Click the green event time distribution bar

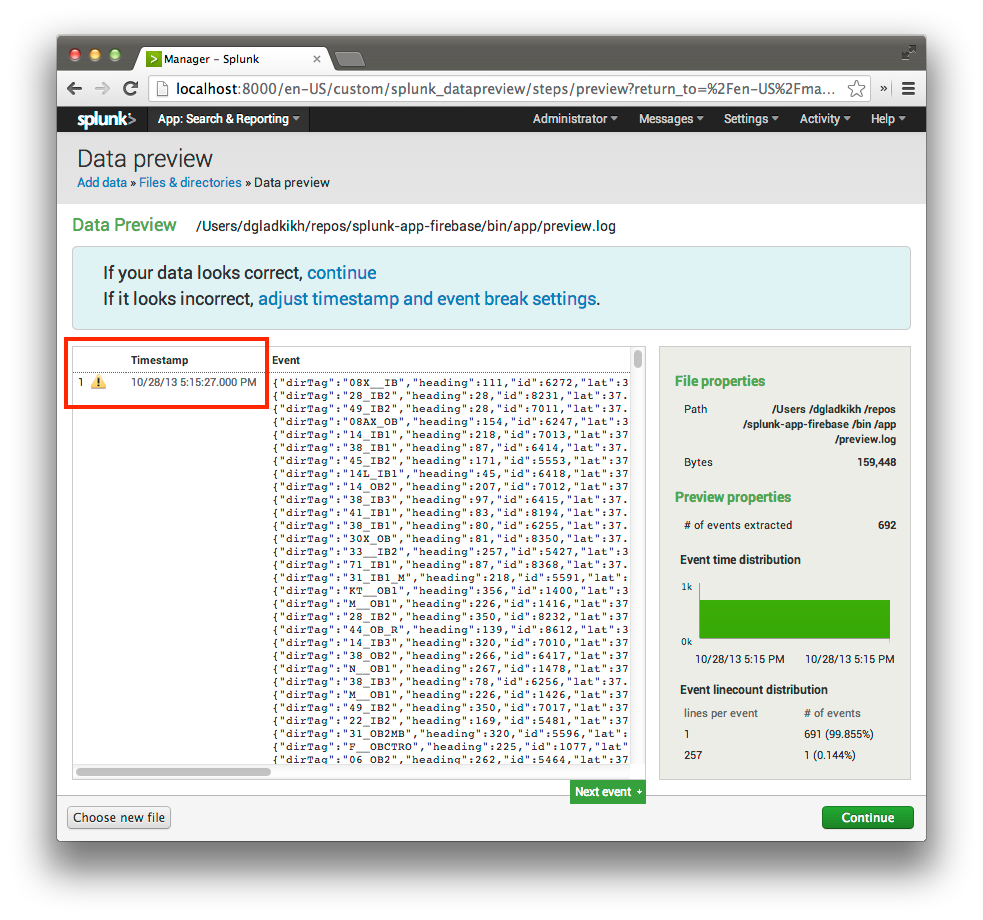click(794, 619)
